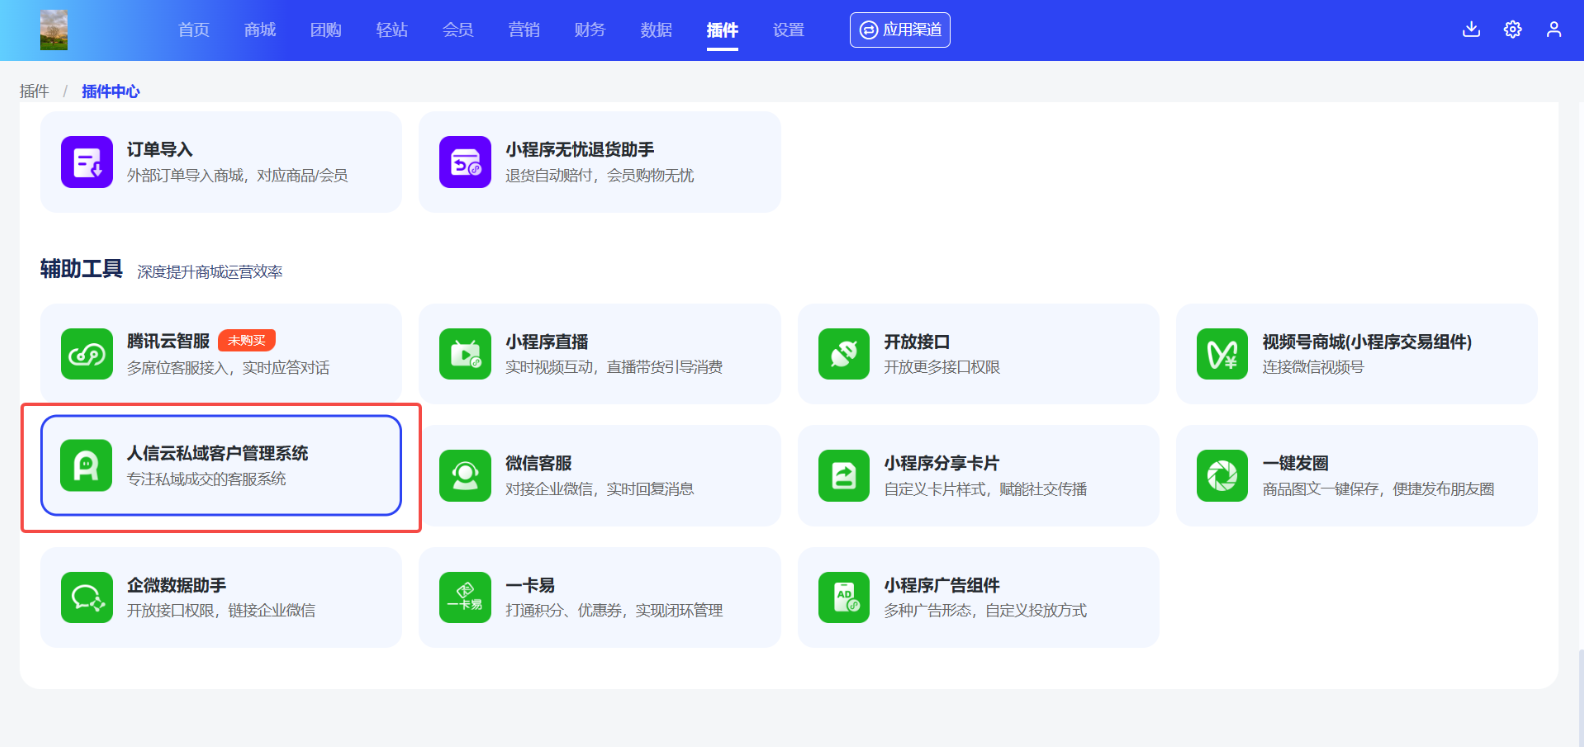1584x747 pixels.
Task: Click the download icon in header
Action: (x=1471, y=30)
